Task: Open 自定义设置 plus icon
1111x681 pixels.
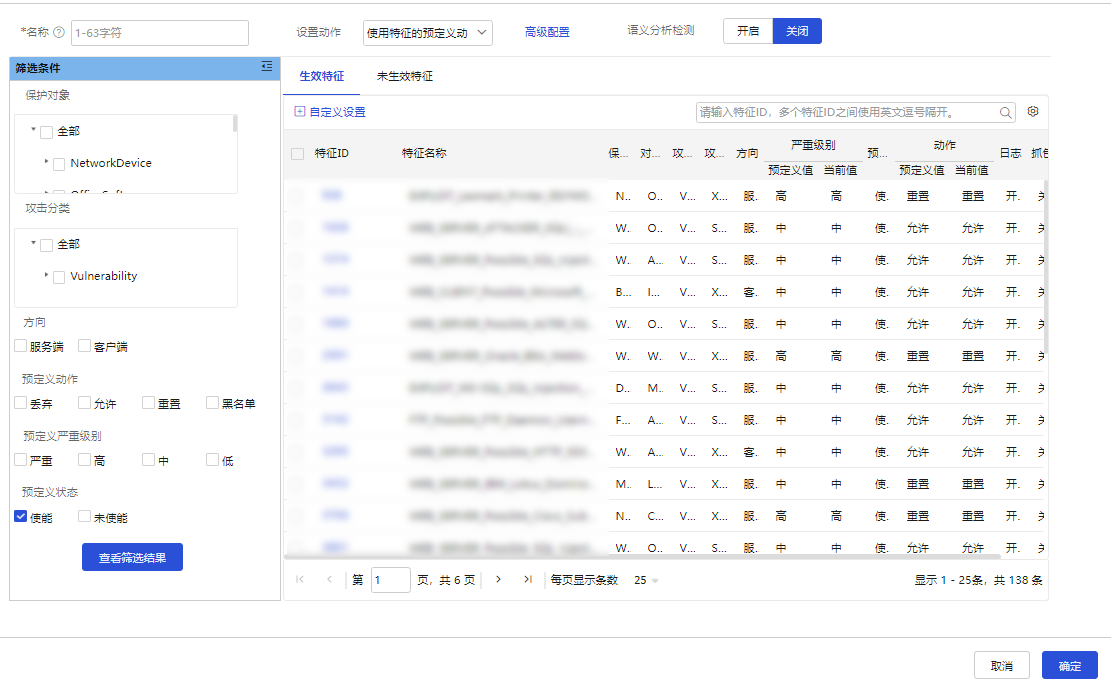Action: 299,112
